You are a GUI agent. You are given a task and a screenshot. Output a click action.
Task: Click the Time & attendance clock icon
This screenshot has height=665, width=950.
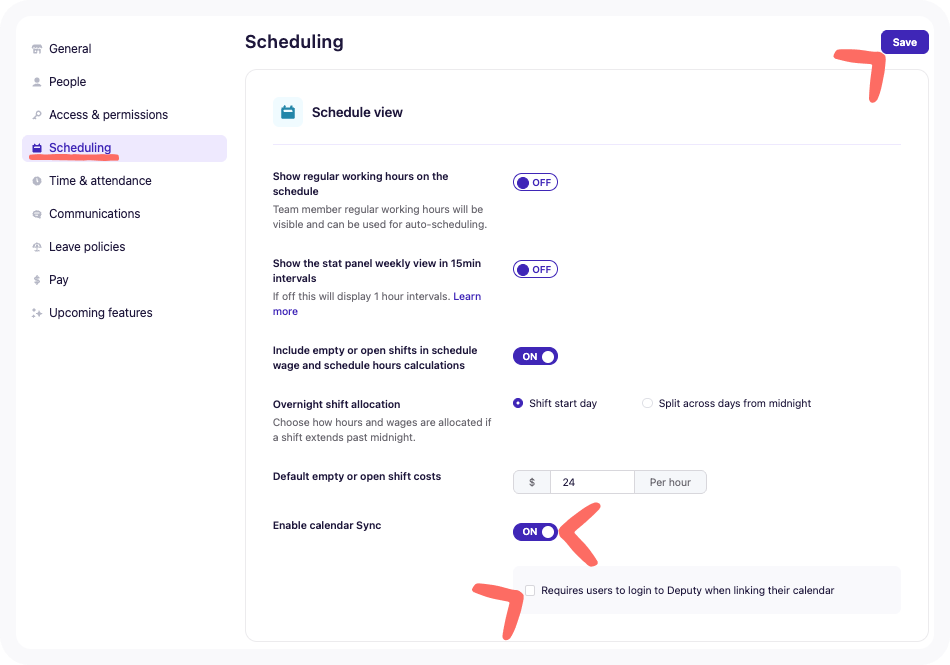(37, 181)
